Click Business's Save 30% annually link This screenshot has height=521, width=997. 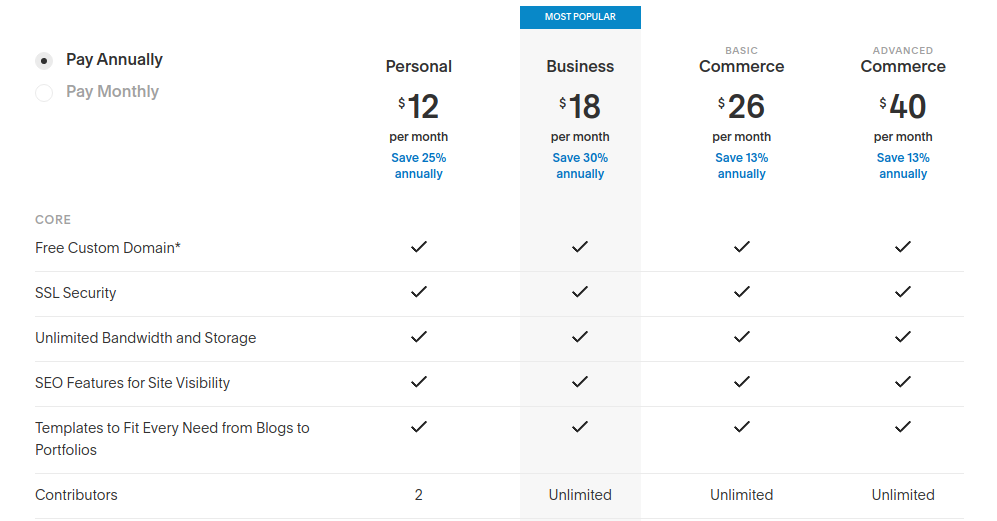tap(580, 166)
